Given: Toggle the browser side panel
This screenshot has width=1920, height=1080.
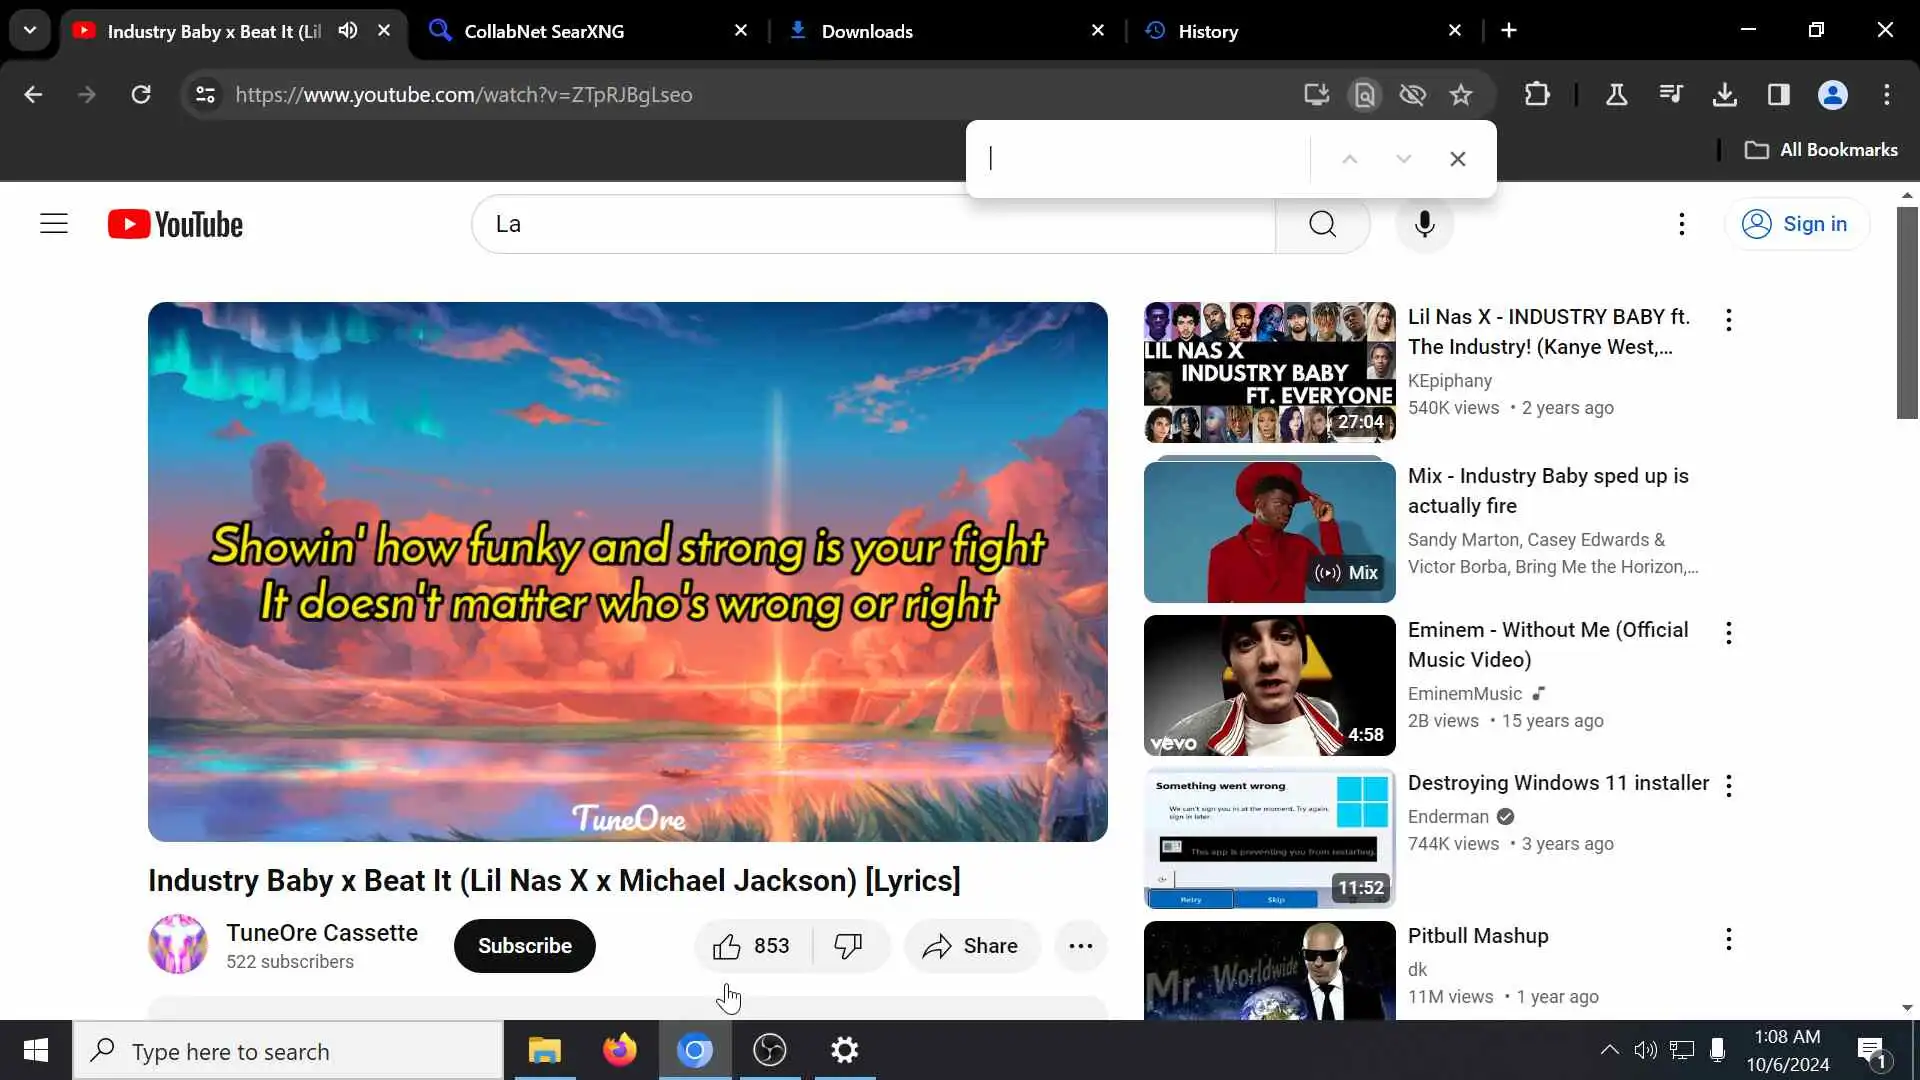Looking at the screenshot, I should (x=1778, y=95).
